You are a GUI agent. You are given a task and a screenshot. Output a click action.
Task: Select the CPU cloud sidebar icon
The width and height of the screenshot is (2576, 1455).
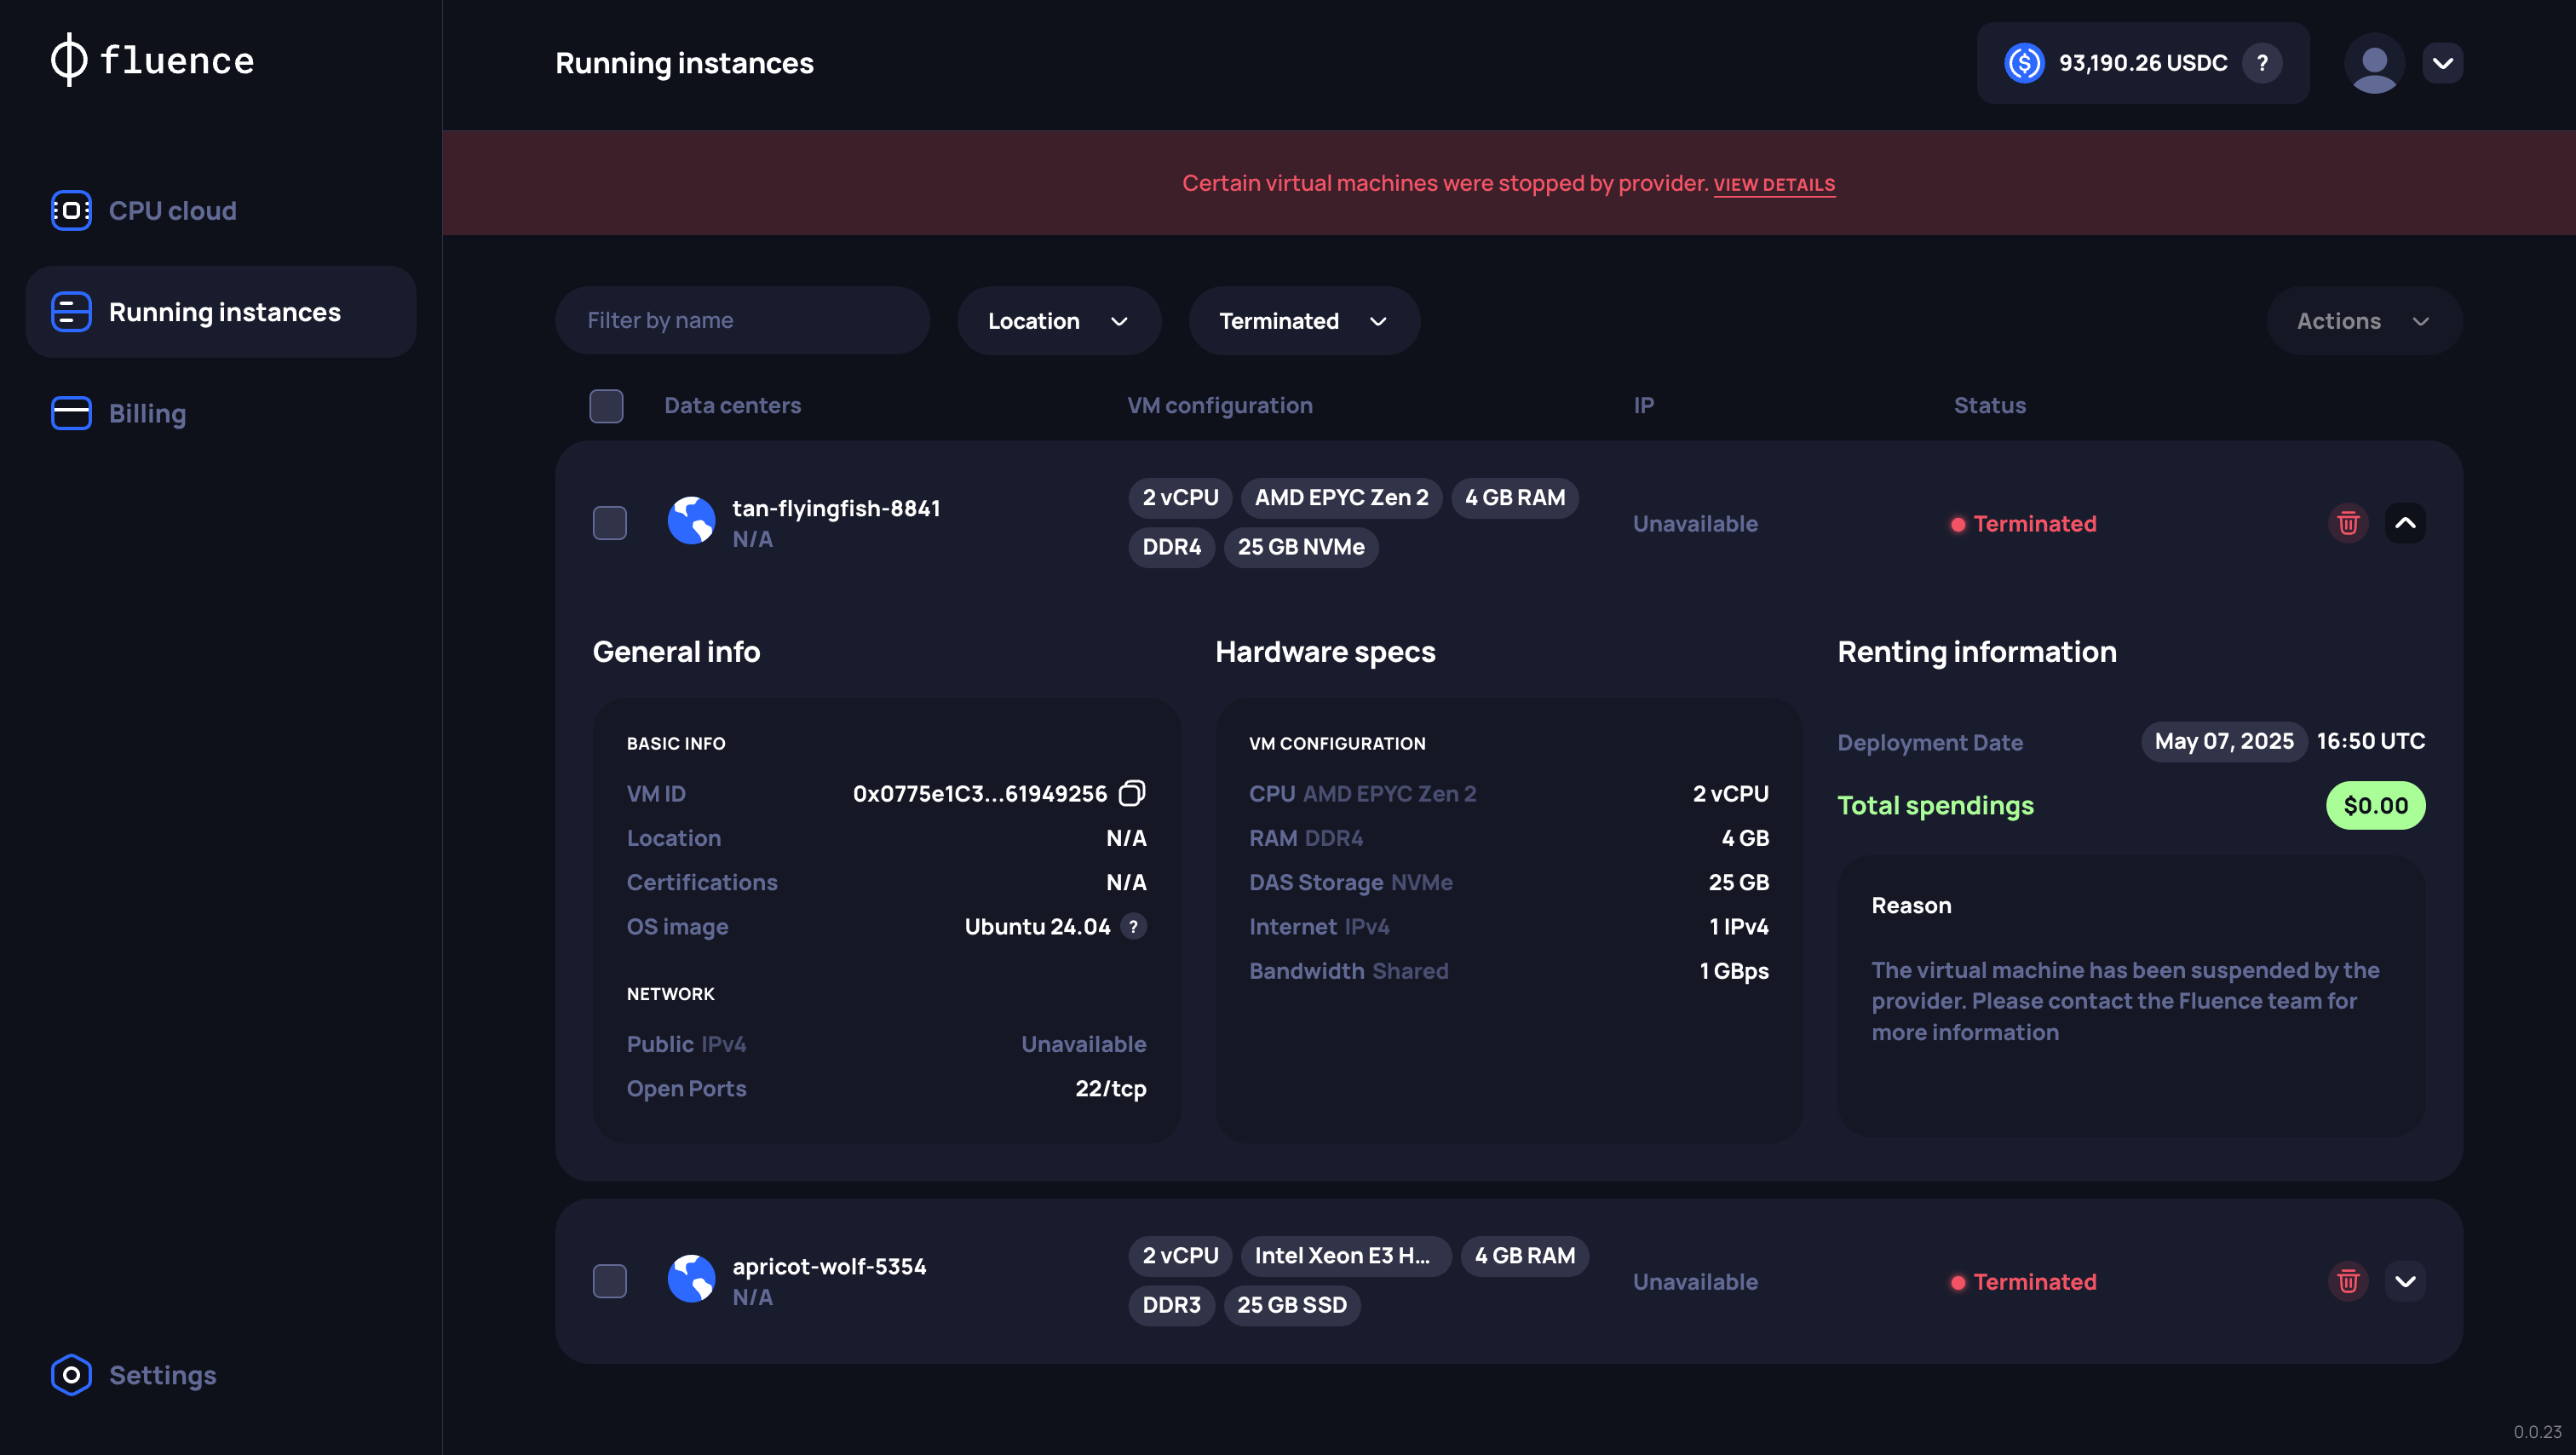pos(70,210)
